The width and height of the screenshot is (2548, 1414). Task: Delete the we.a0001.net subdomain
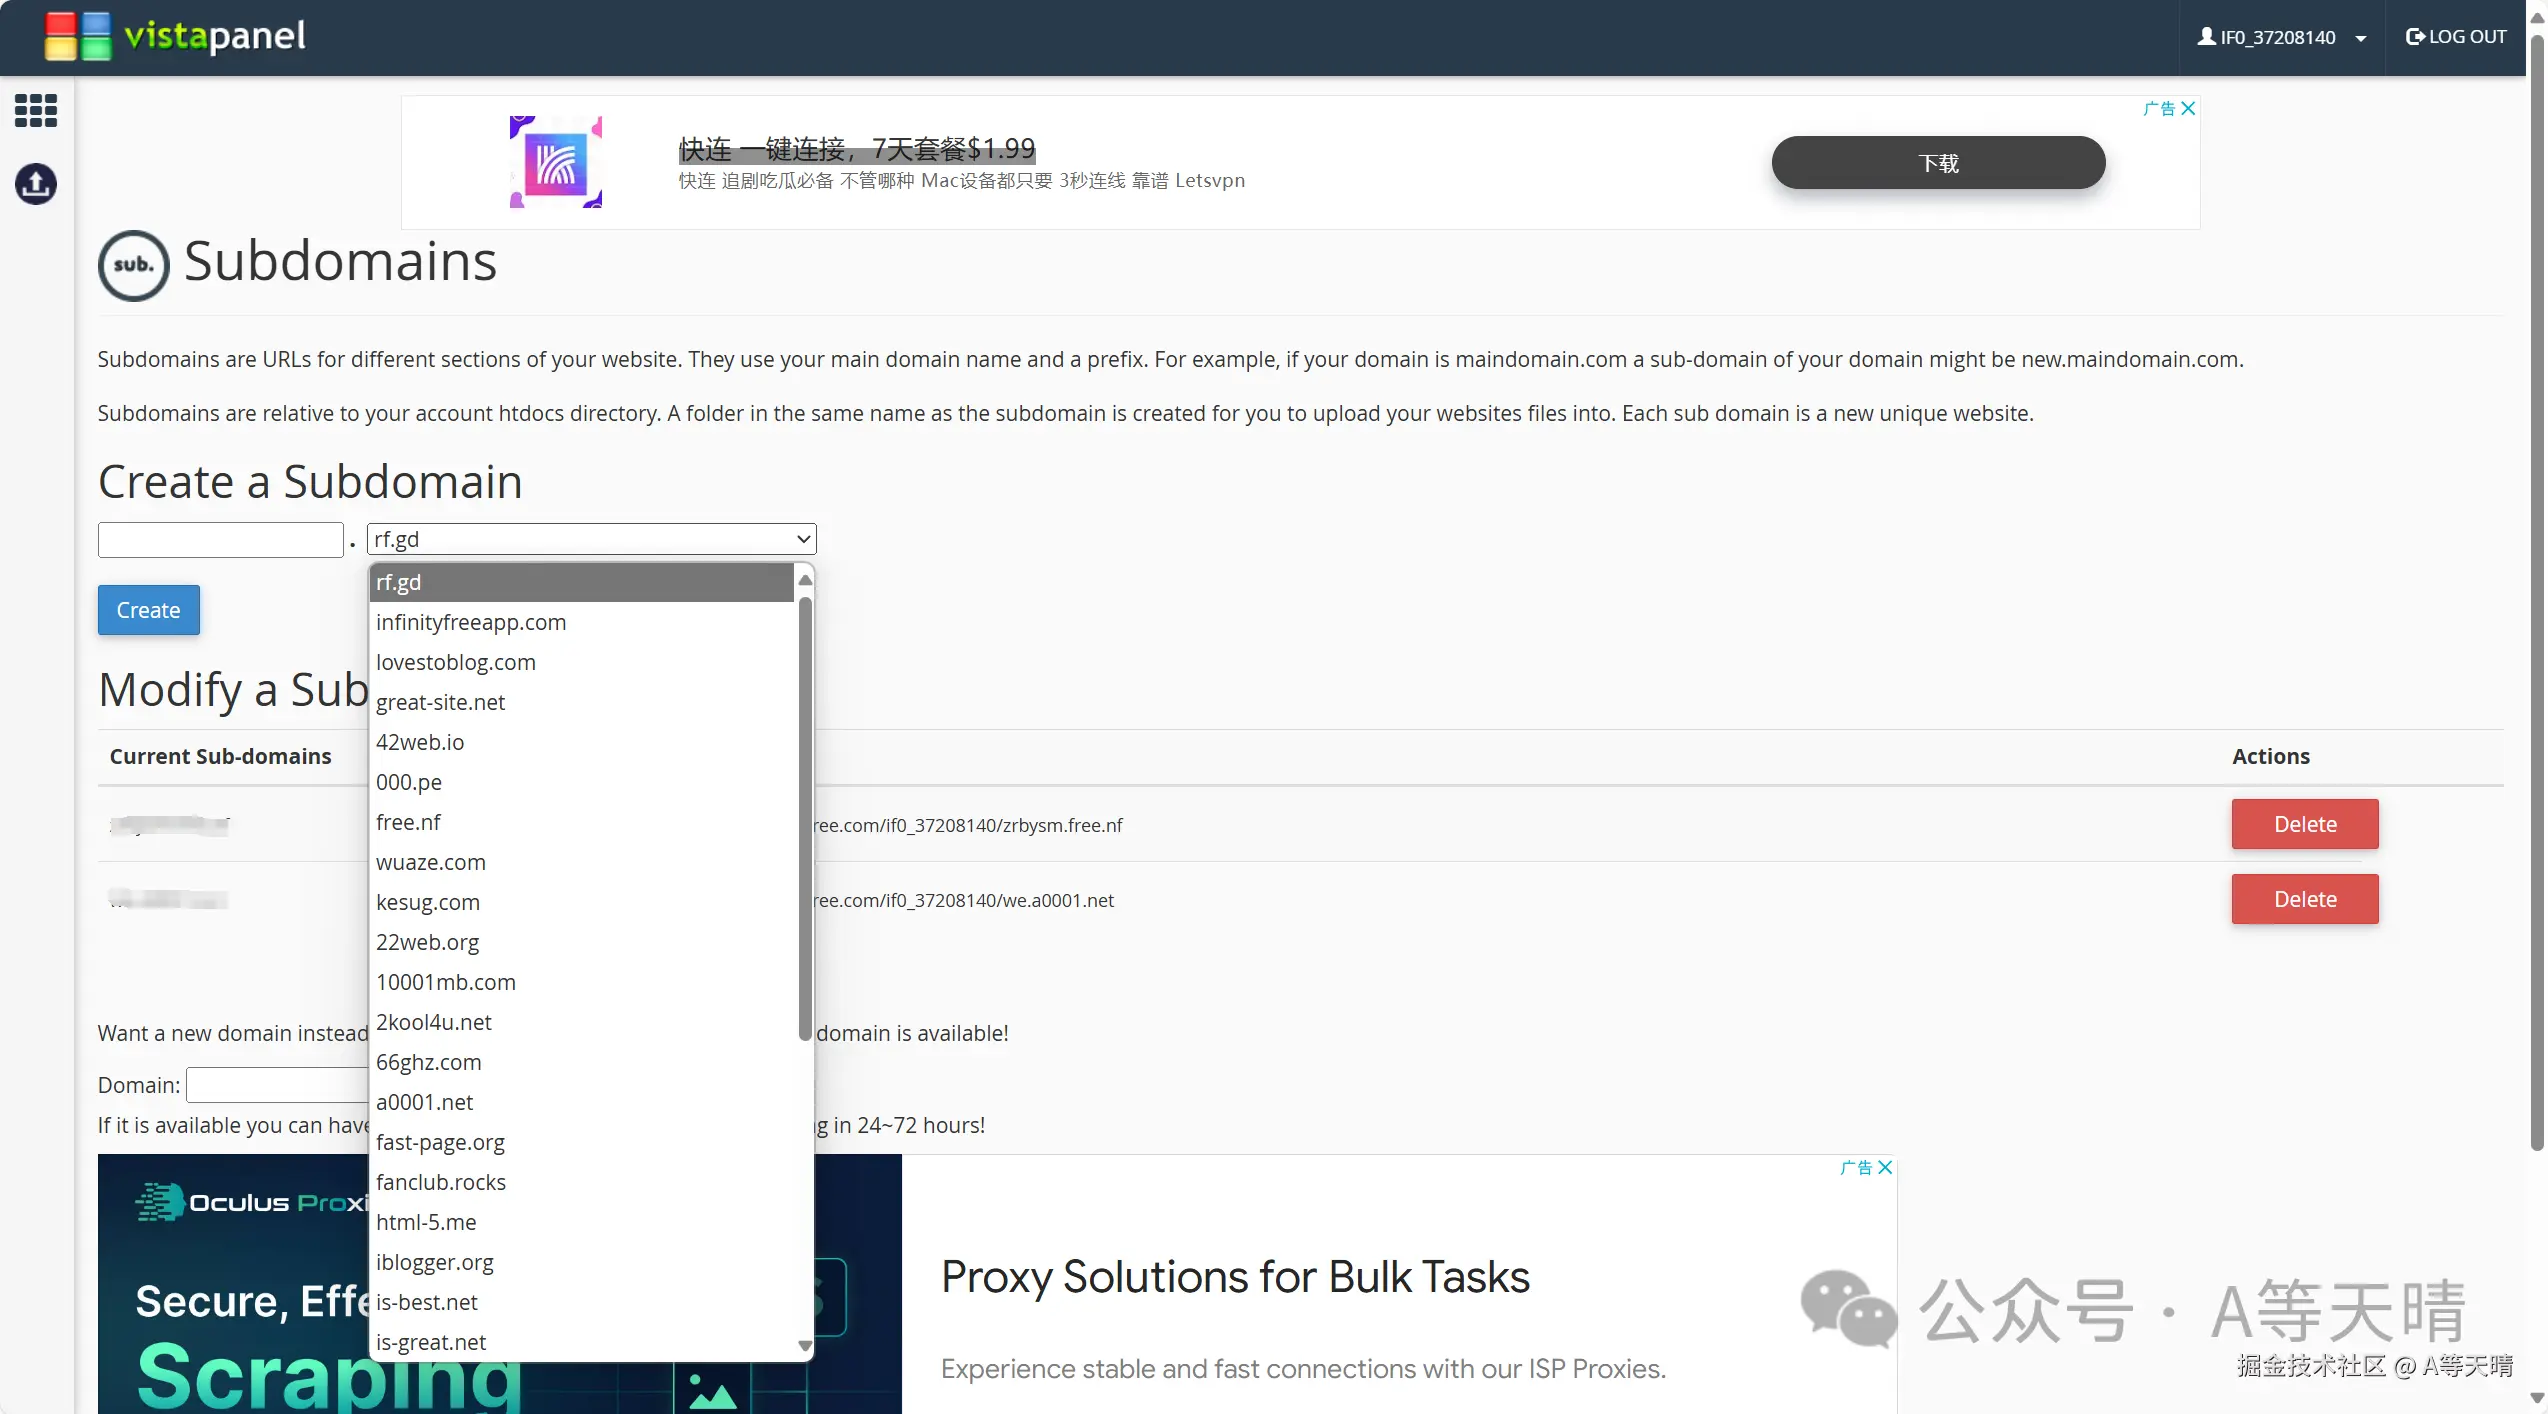coord(2304,899)
